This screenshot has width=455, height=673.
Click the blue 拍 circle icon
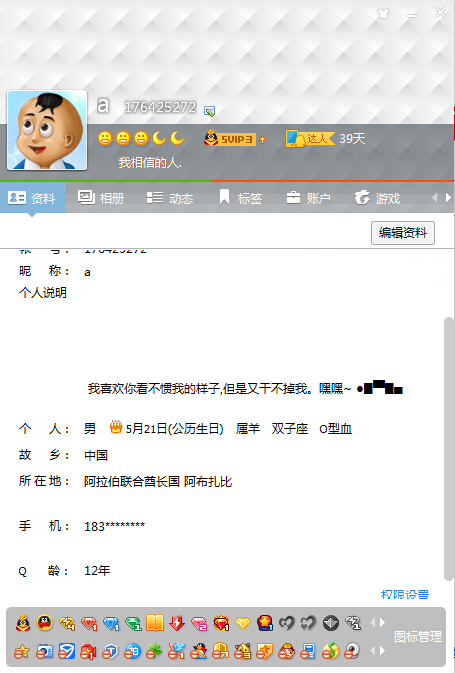132,652
